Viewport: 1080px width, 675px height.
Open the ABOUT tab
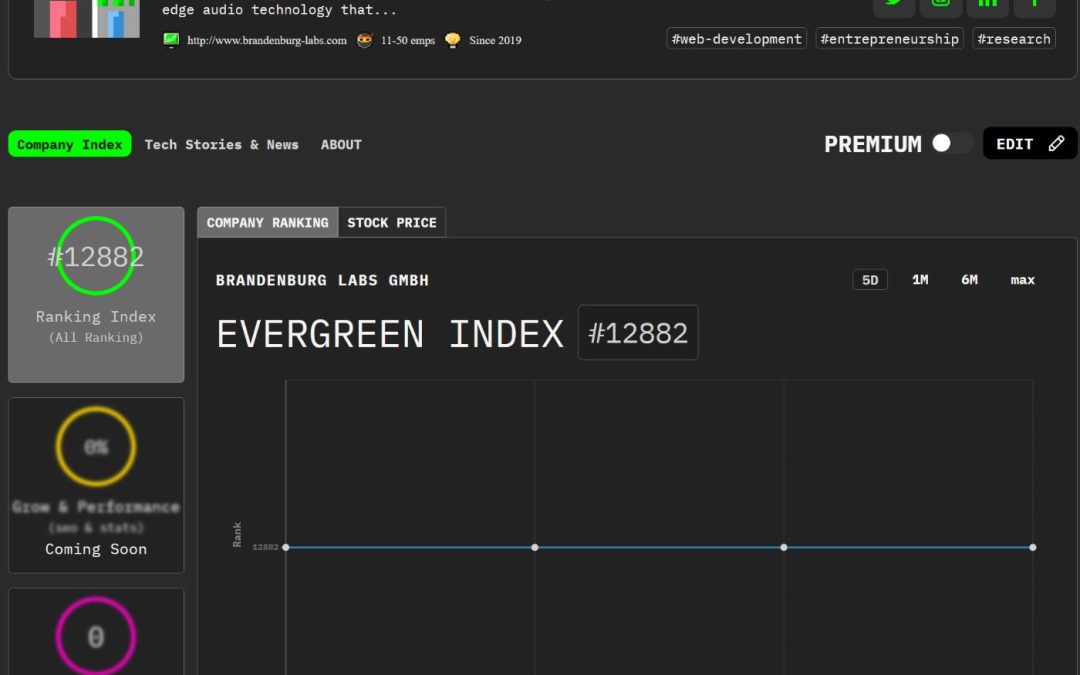[341, 145]
